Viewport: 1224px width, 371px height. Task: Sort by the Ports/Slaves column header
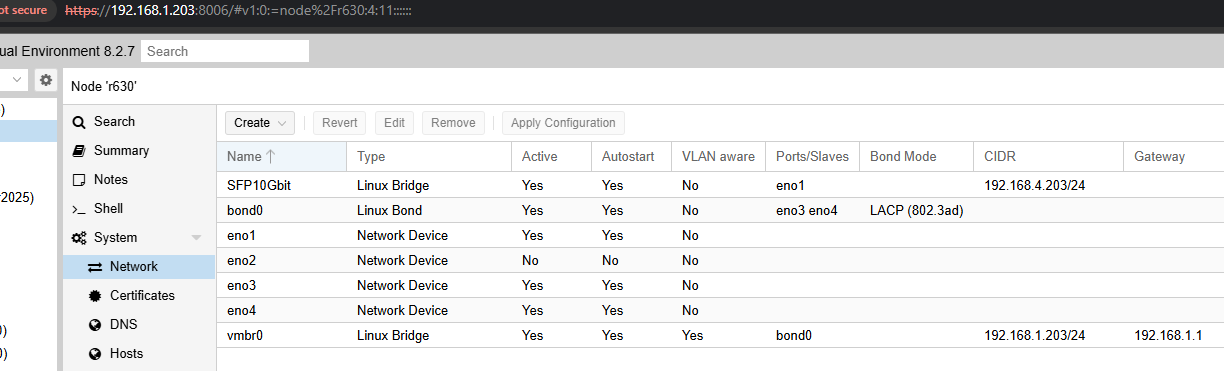(812, 156)
